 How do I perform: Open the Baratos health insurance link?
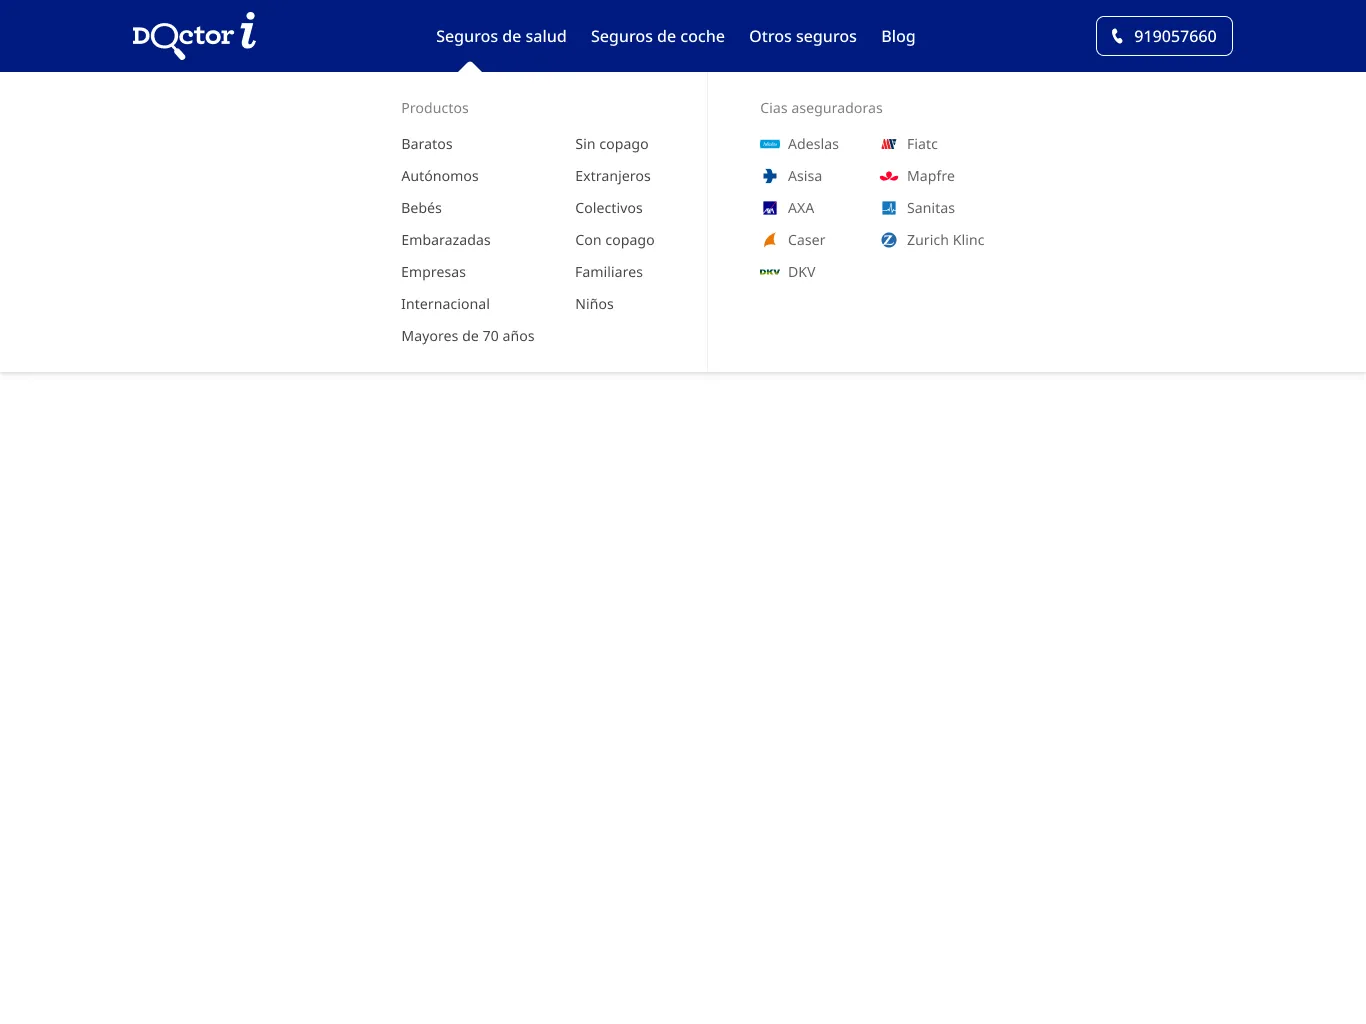pos(427,144)
